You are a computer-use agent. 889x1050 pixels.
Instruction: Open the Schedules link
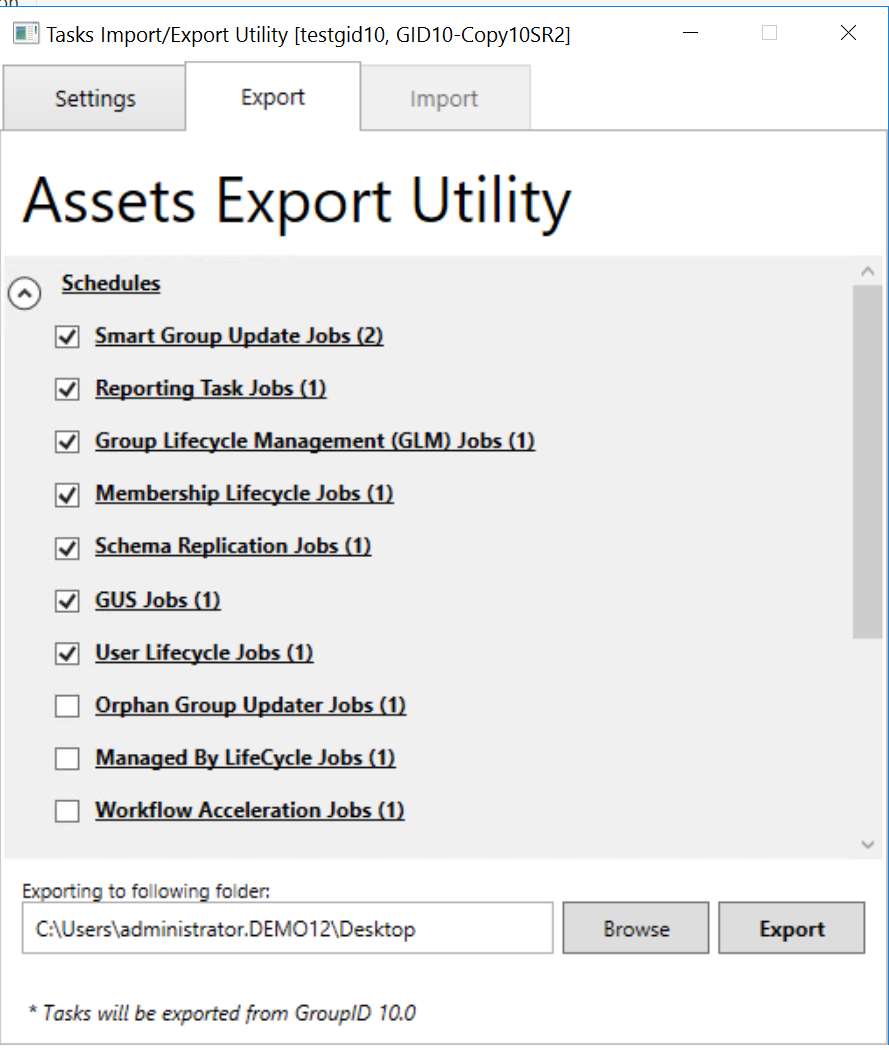(x=110, y=284)
